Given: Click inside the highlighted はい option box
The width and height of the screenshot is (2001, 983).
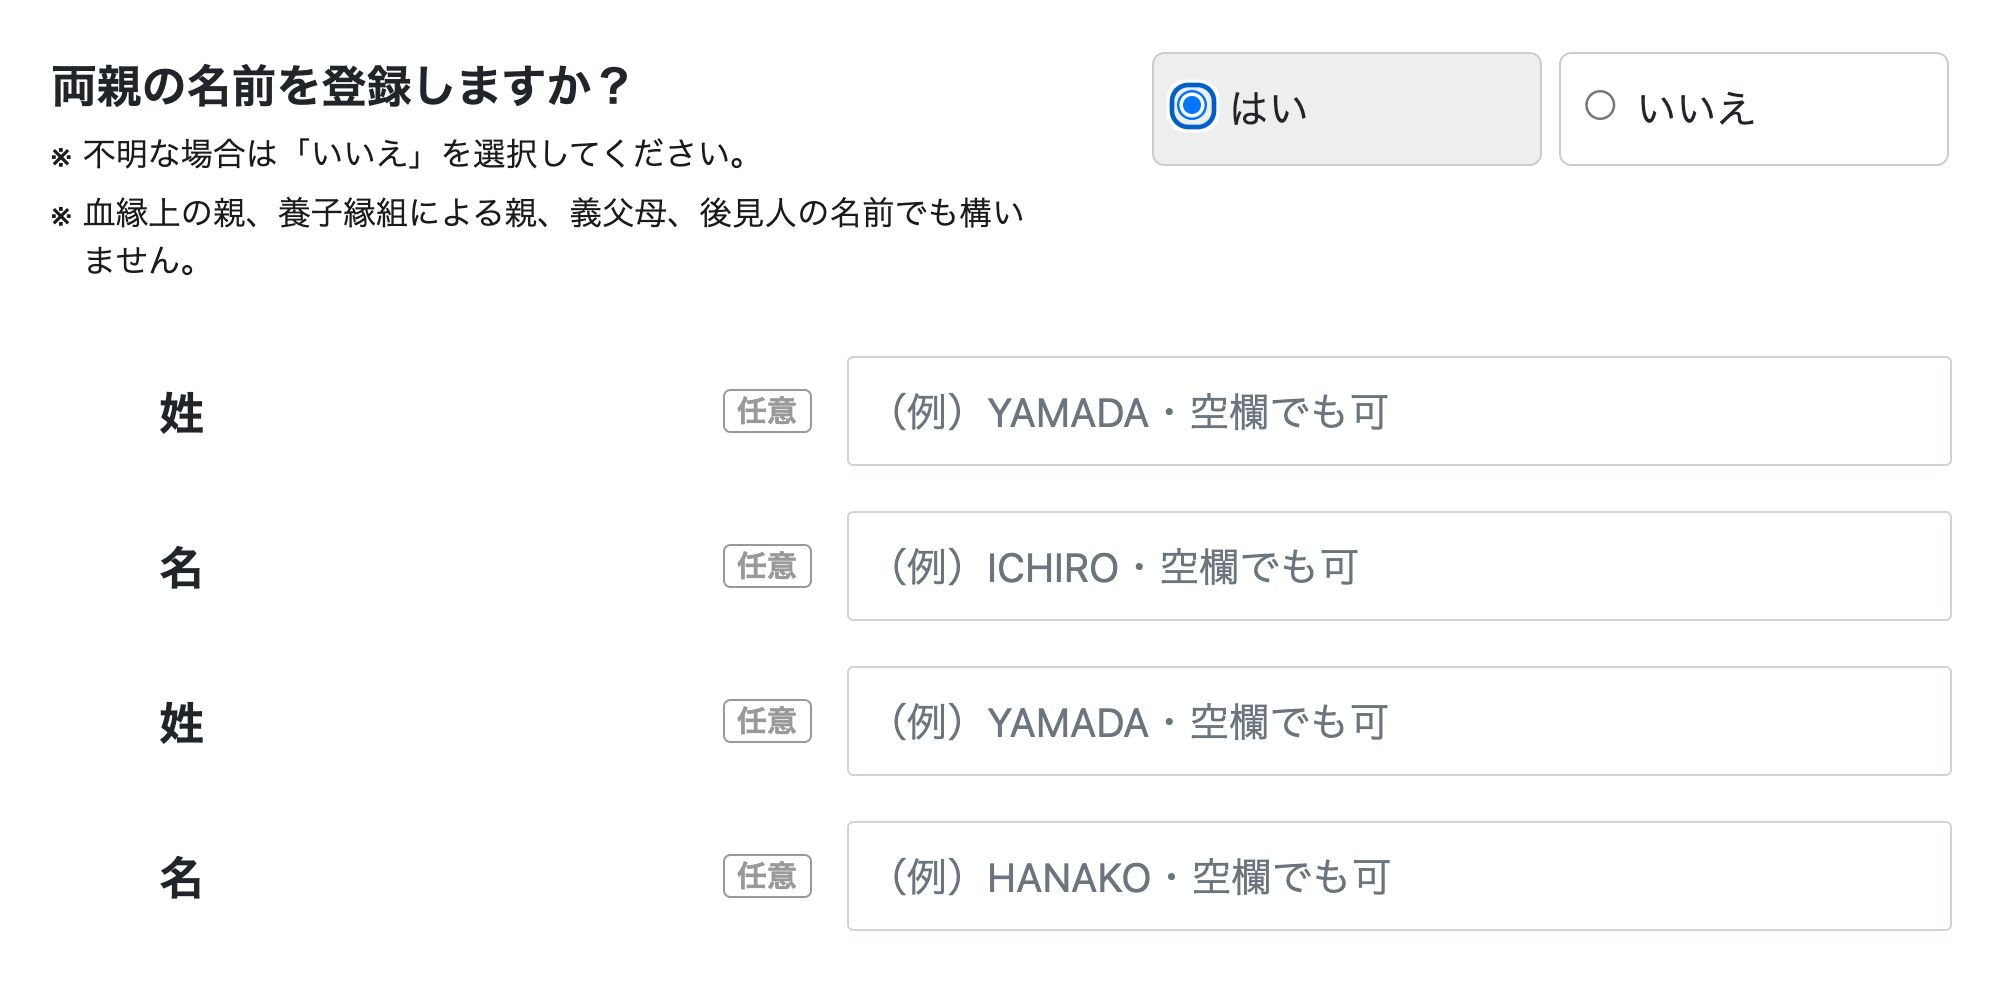Looking at the screenshot, I should [1347, 103].
